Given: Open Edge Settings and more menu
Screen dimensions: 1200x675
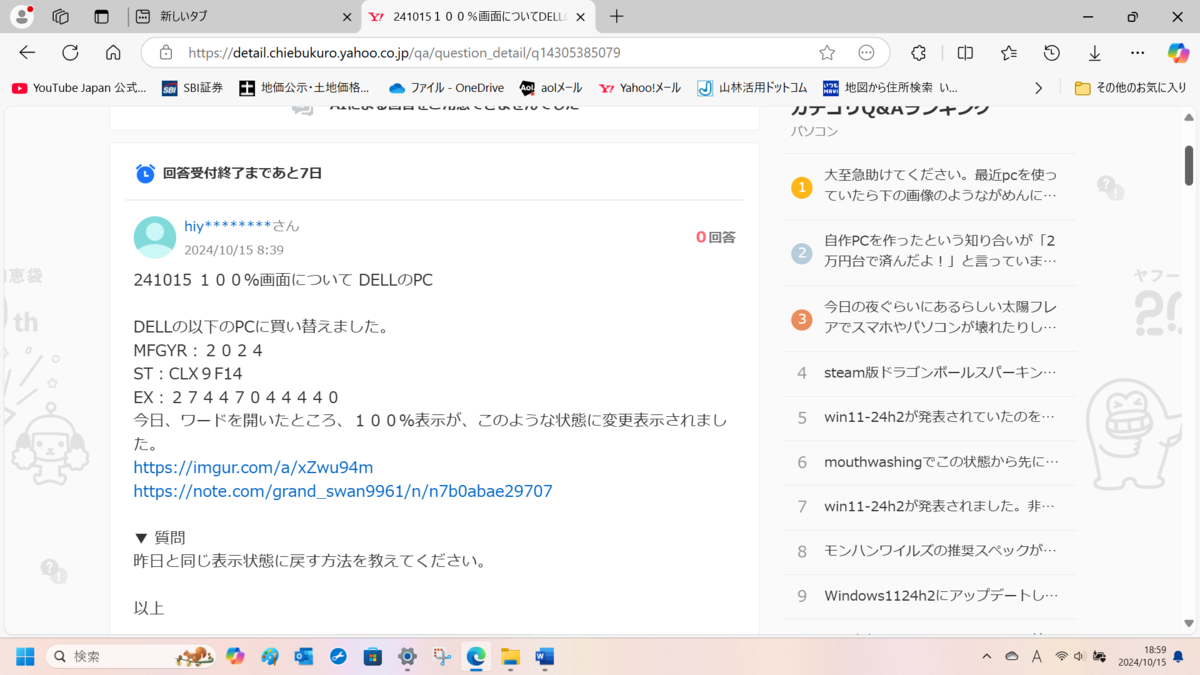Looking at the screenshot, I should click(x=1138, y=53).
